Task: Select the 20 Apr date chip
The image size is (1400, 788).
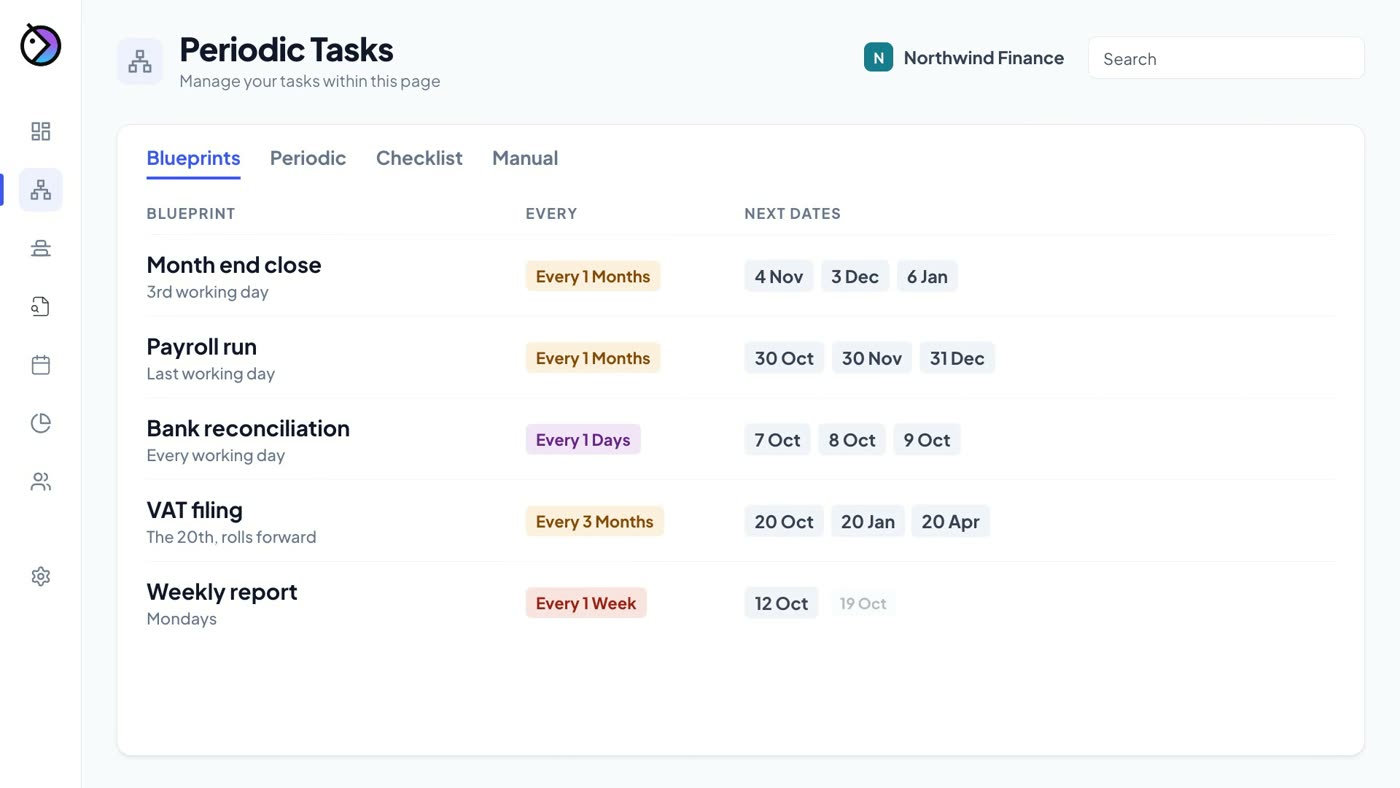Action: [x=950, y=522]
